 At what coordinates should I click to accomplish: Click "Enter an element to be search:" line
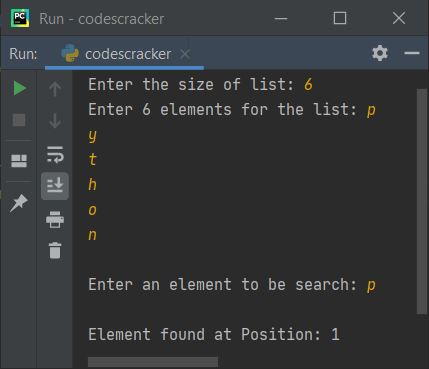232,285
